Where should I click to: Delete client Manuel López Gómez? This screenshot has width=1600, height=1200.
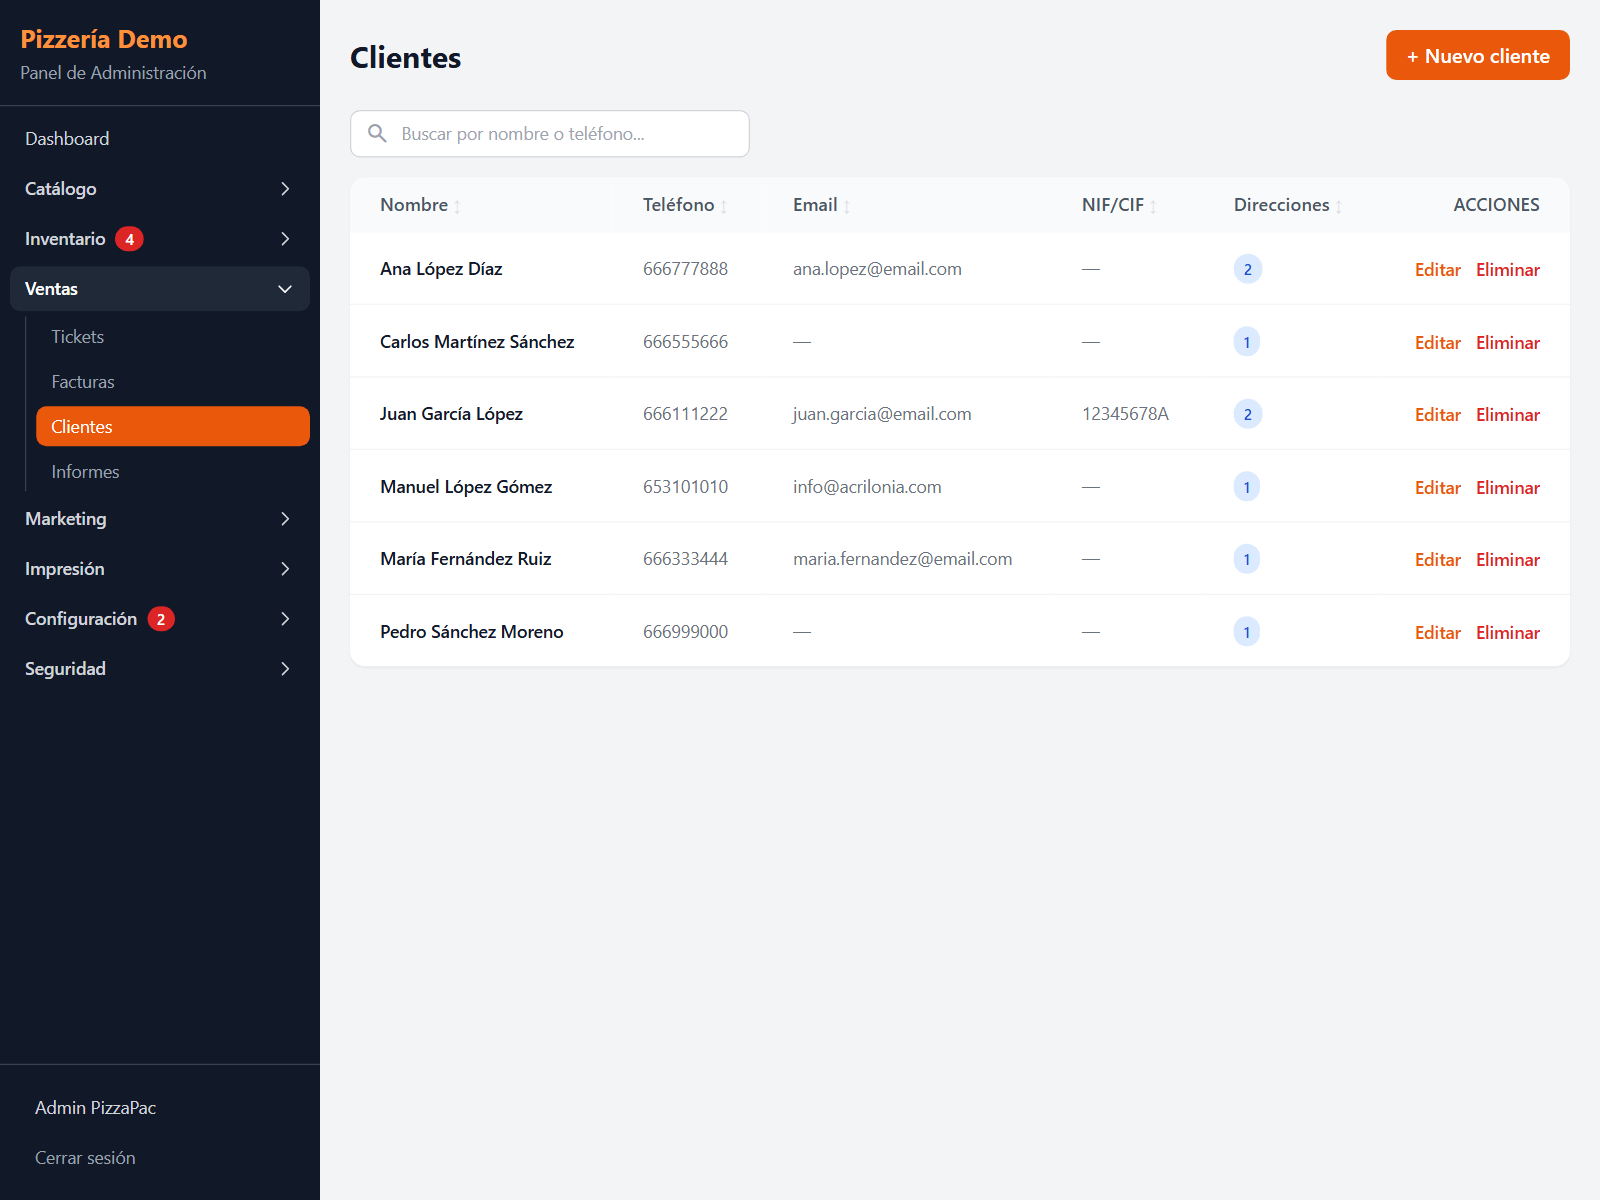coord(1508,488)
